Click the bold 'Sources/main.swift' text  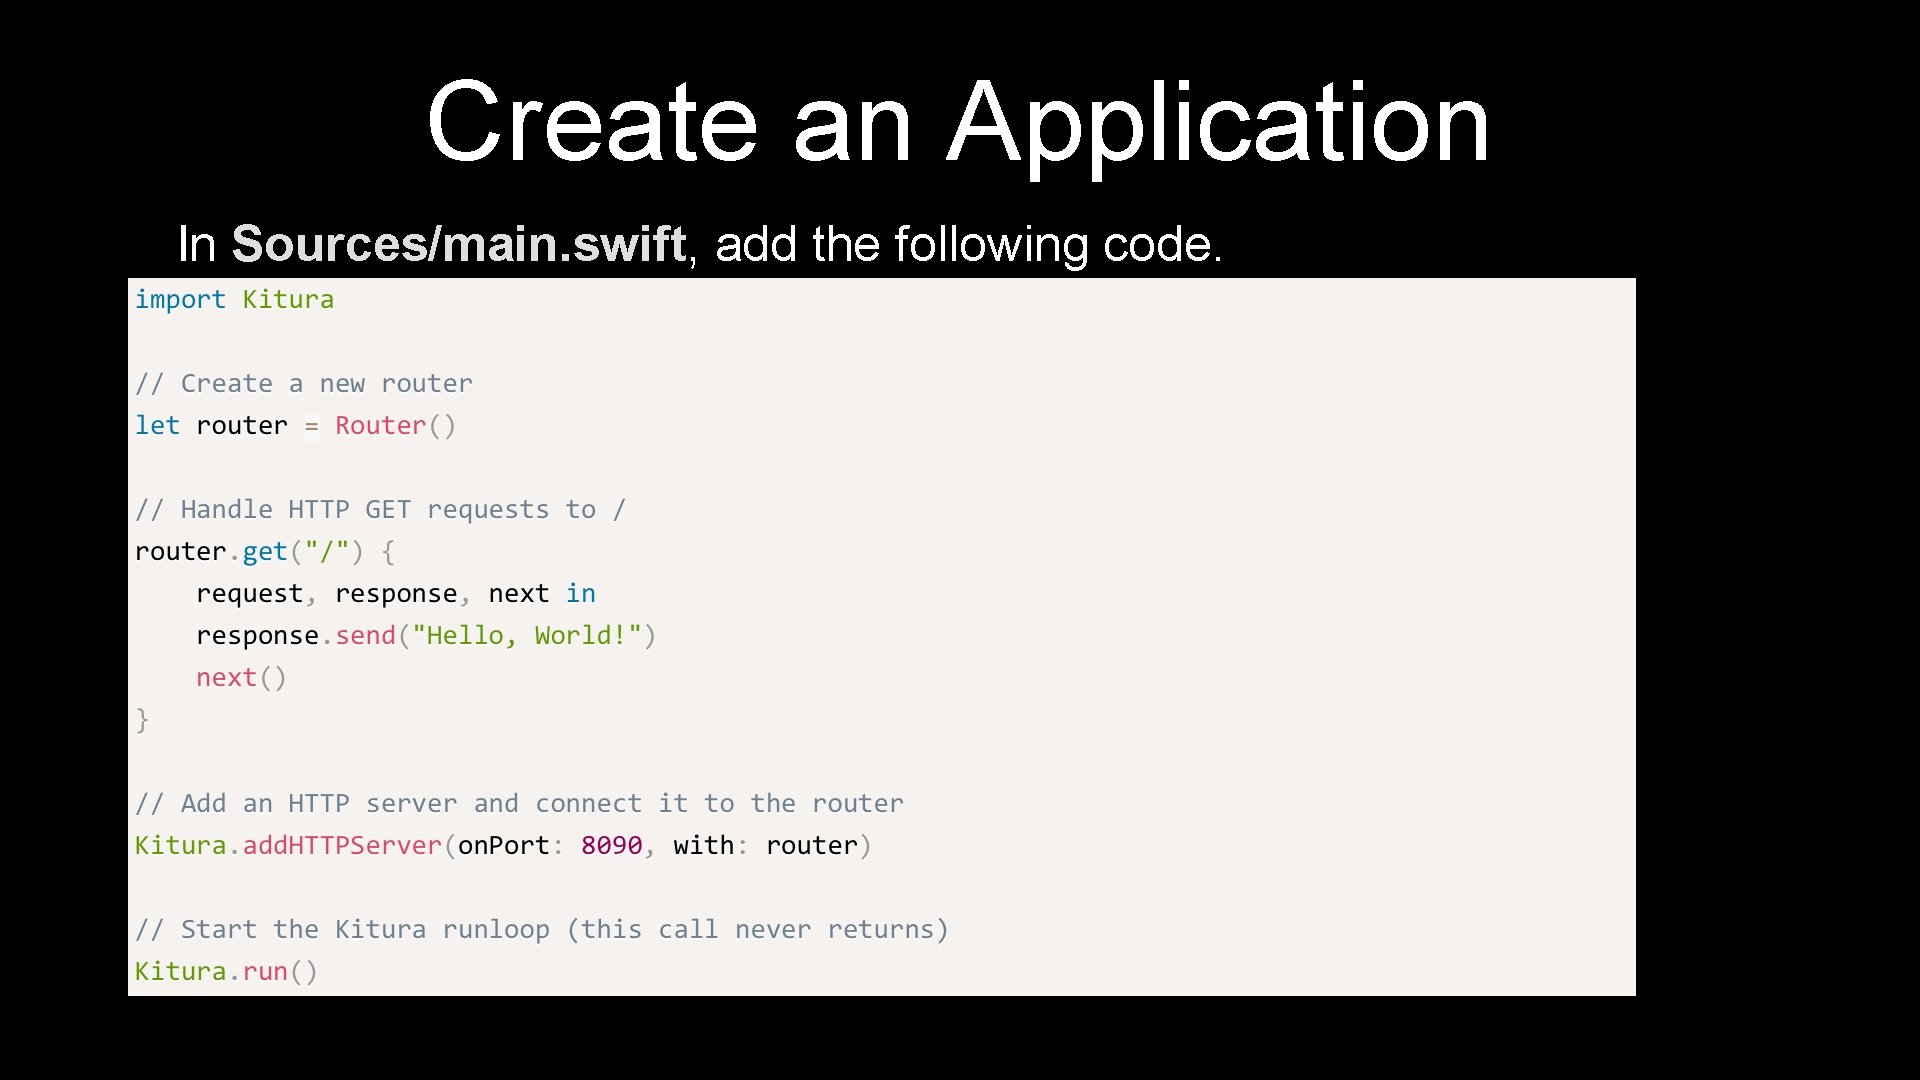[459, 244]
